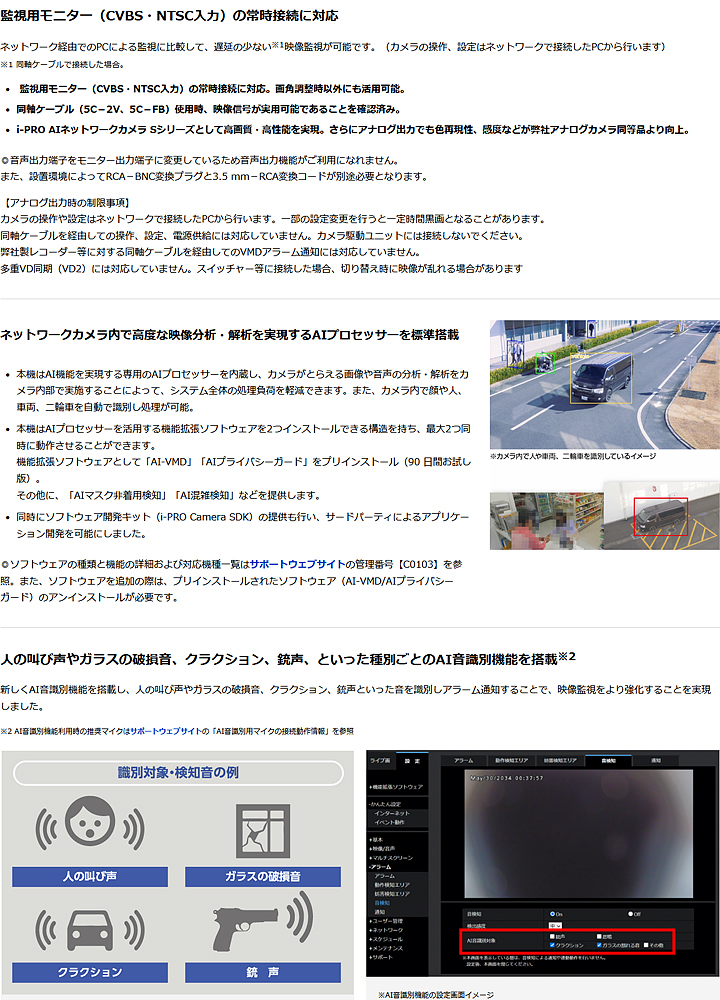Expand ネットワーク in settings sidebar
The width and height of the screenshot is (720, 1000).
386,930
